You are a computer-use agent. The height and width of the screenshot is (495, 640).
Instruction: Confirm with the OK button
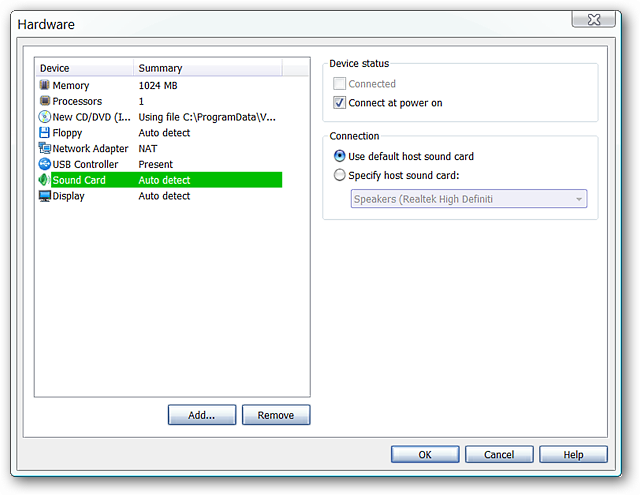click(425, 455)
